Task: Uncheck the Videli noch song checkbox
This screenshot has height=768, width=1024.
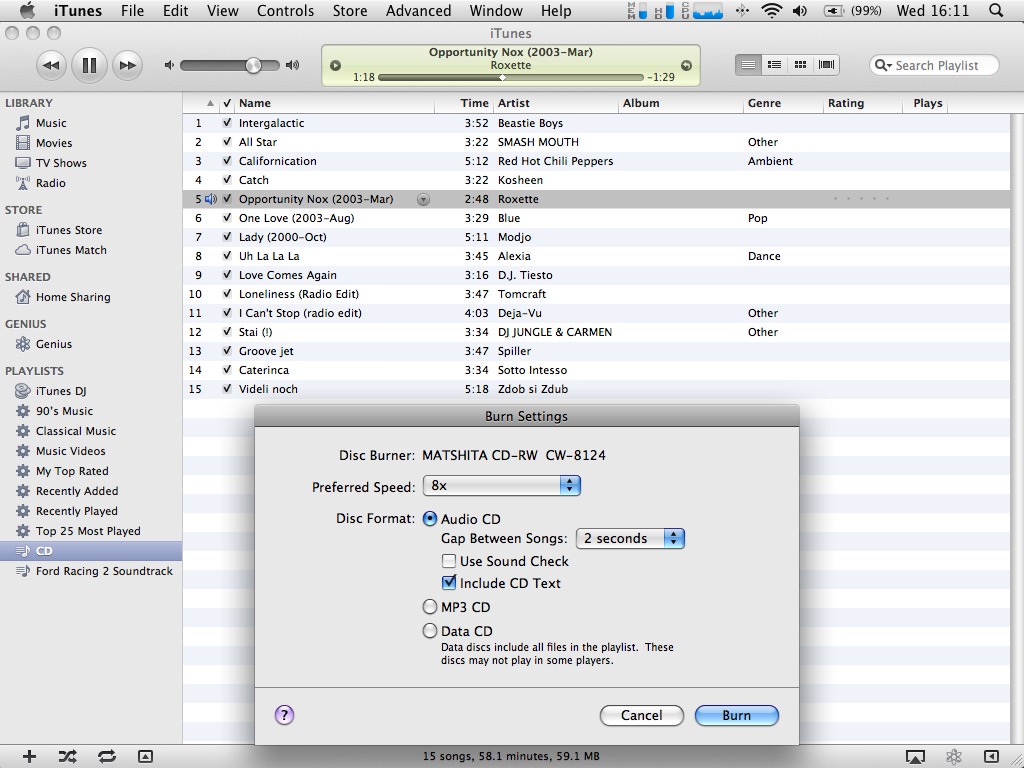Action: (x=227, y=389)
